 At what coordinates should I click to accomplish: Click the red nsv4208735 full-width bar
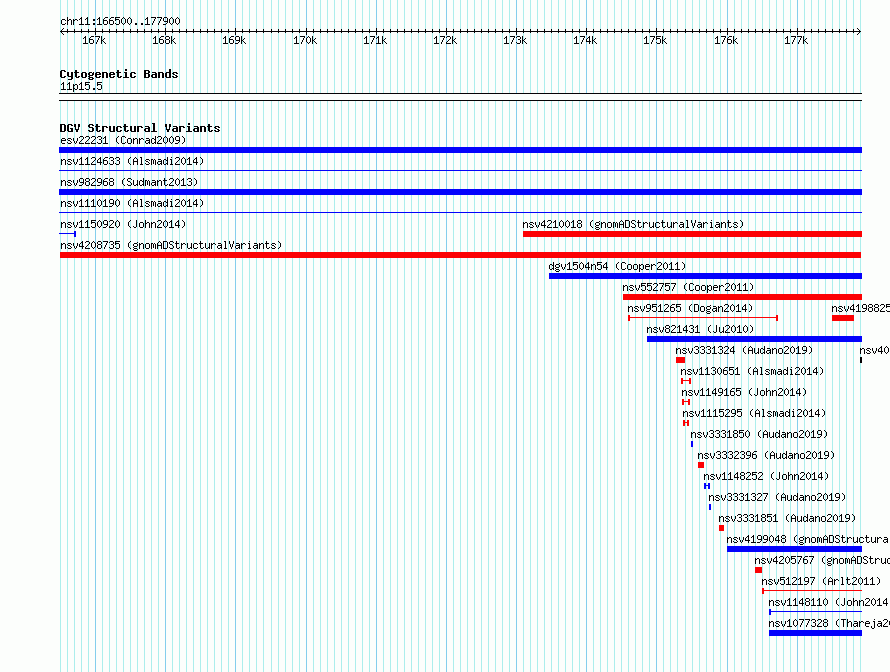460,255
